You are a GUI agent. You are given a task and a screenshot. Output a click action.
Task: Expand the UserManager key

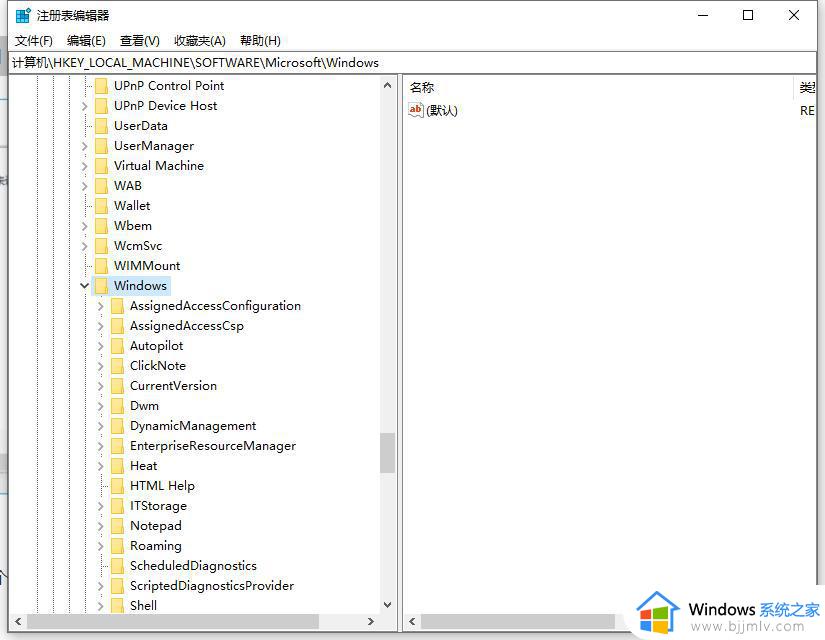pyautogui.click(x=84, y=146)
